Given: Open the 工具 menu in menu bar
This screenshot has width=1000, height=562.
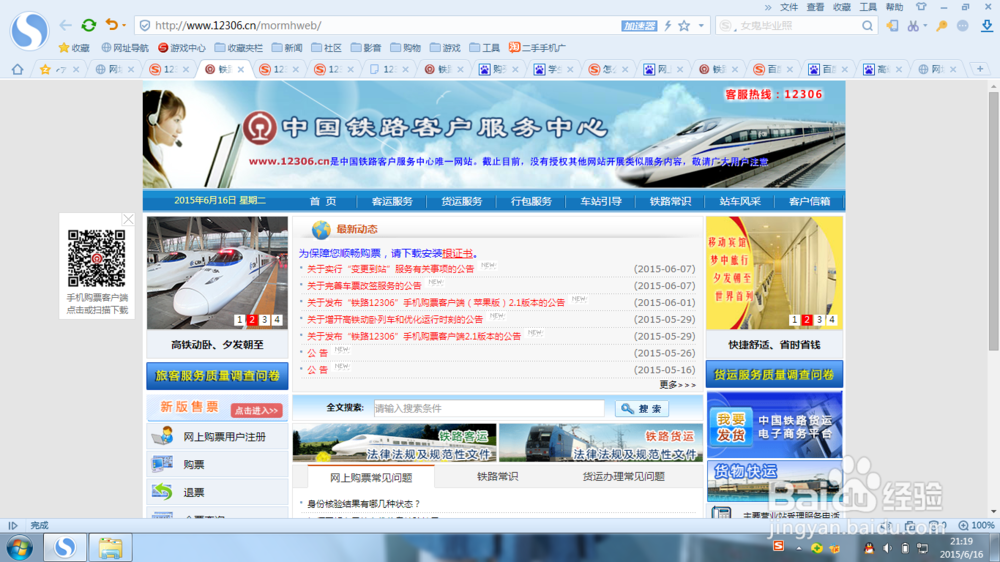Looking at the screenshot, I should [x=868, y=7].
